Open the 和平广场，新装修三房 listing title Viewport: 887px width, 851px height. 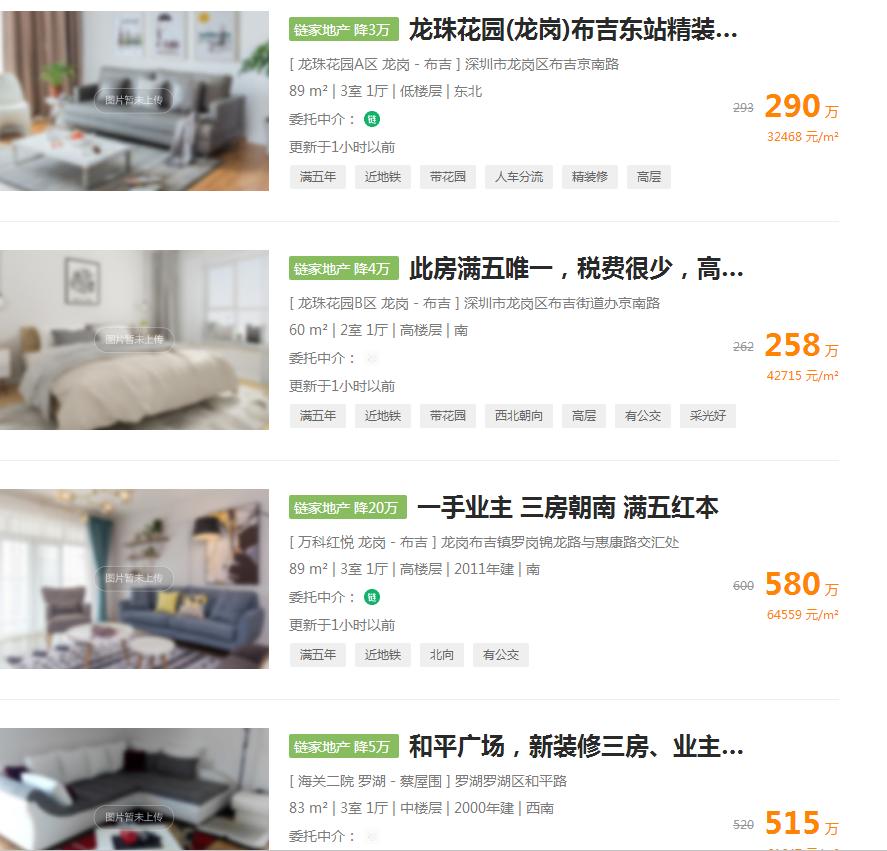click(575, 746)
